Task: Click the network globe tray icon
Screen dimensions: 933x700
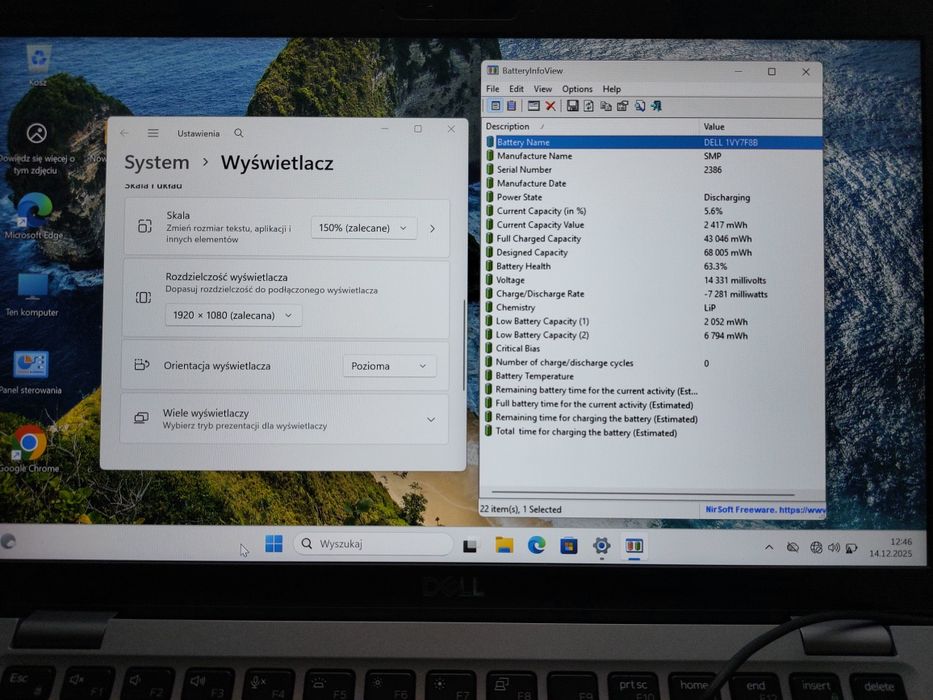Action: point(816,547)
